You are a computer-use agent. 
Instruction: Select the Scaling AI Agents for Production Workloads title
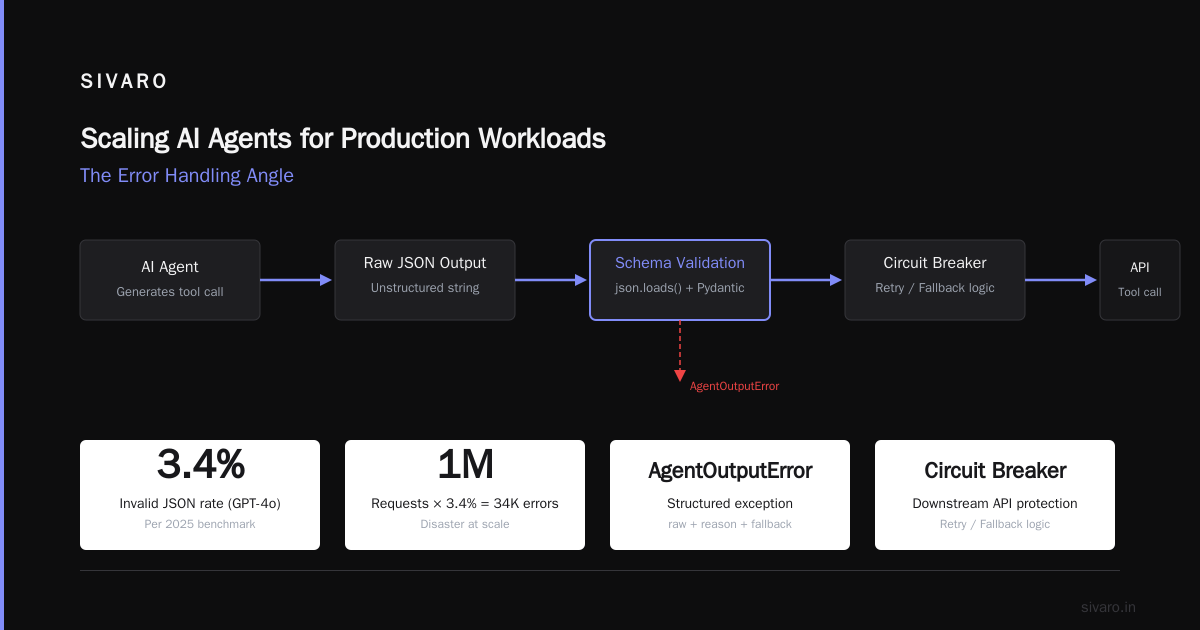coord(343,138)
